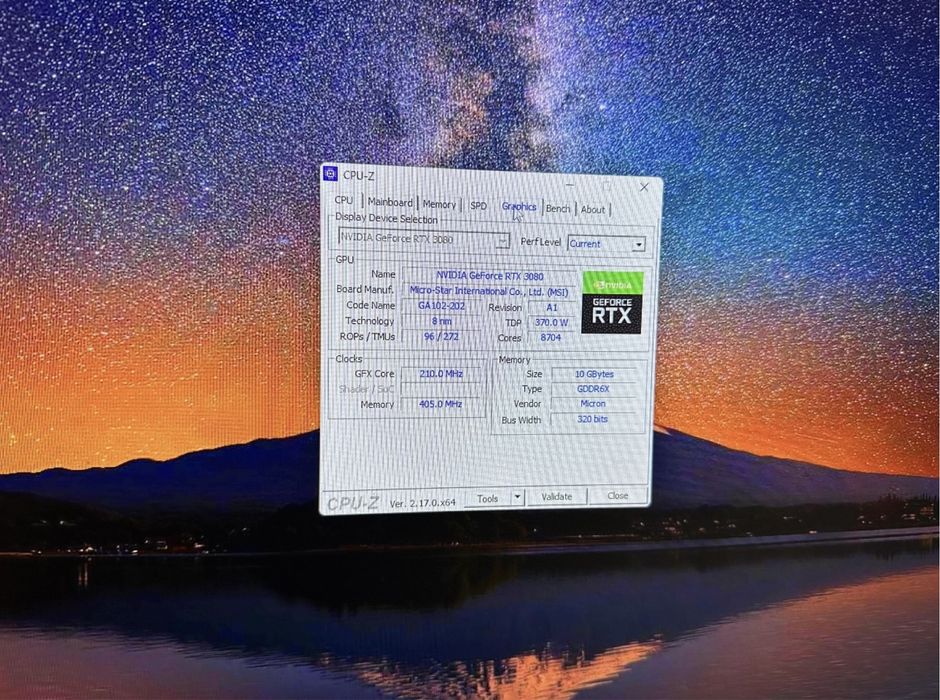Image resolution: width=940 pixels, height=700 pixels.
Task: Open the Display Device Selection dropdown
Action: click(x=424, y=239)
